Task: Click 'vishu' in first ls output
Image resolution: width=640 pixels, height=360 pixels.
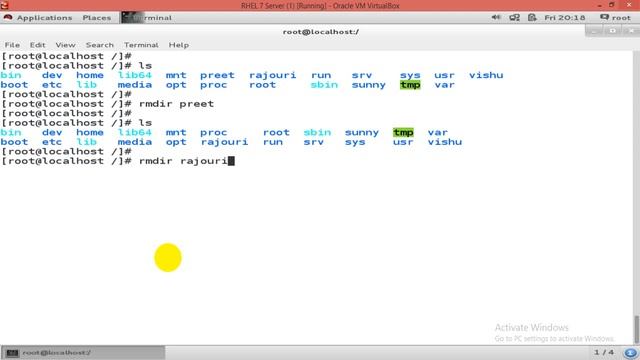Action: pos(486,75)
